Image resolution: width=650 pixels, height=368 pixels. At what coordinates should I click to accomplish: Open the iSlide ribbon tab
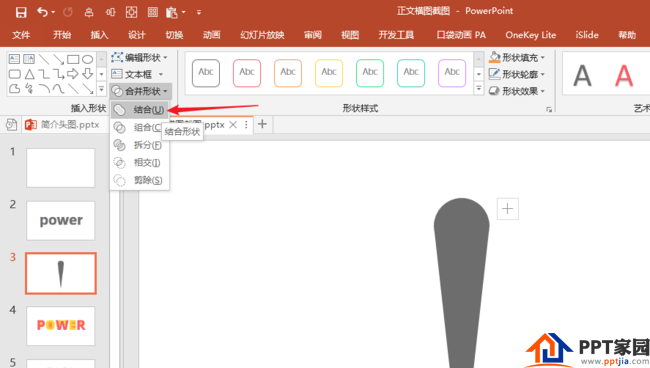pyautogui.click(x=587, y=35)
